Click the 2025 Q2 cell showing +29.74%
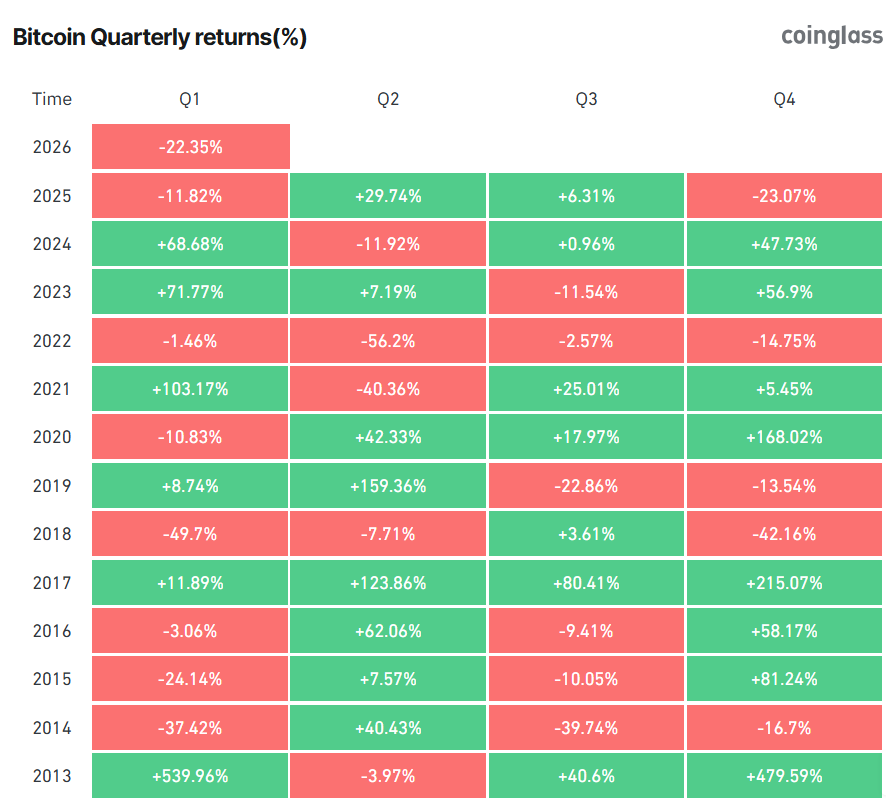The width and height of the screenshot is (886, 800). pyautogui.click(x=388, y=196)
